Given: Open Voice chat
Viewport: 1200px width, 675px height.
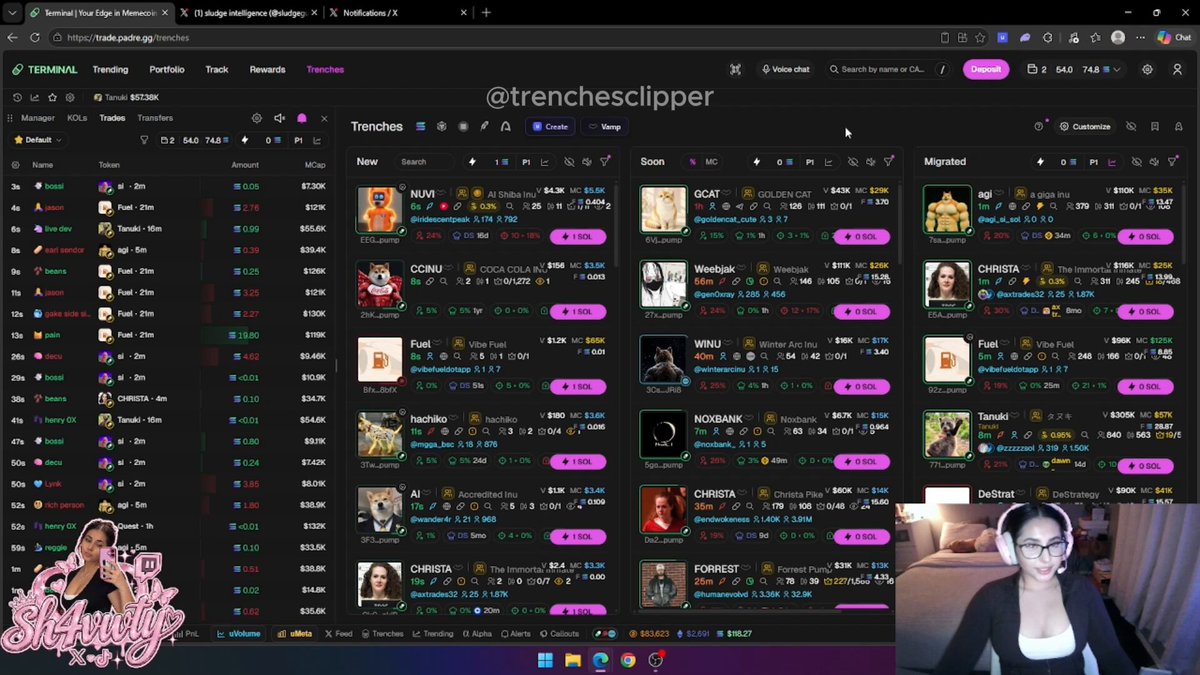Looking at the screenshot, I should coord(786,69).
